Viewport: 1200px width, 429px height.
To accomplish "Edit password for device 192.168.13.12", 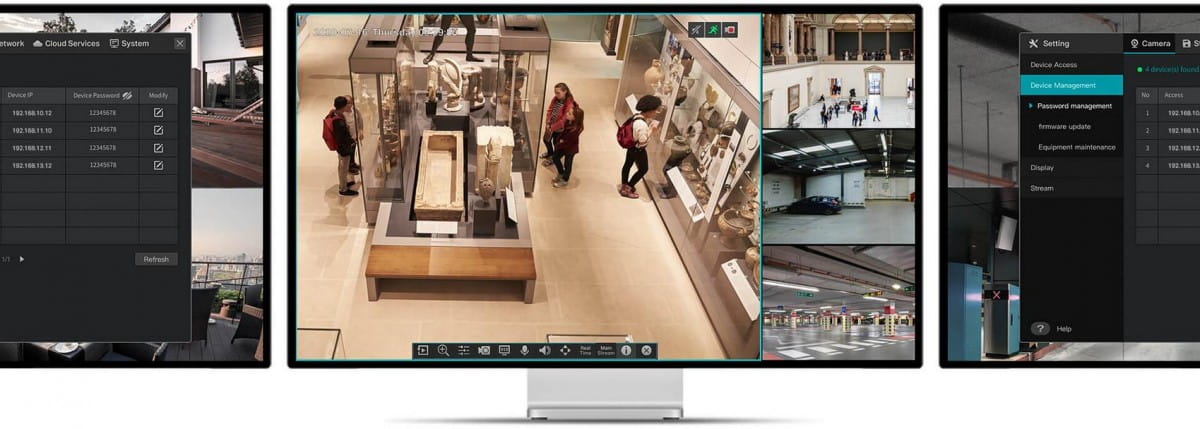I will tap(158, 165).
